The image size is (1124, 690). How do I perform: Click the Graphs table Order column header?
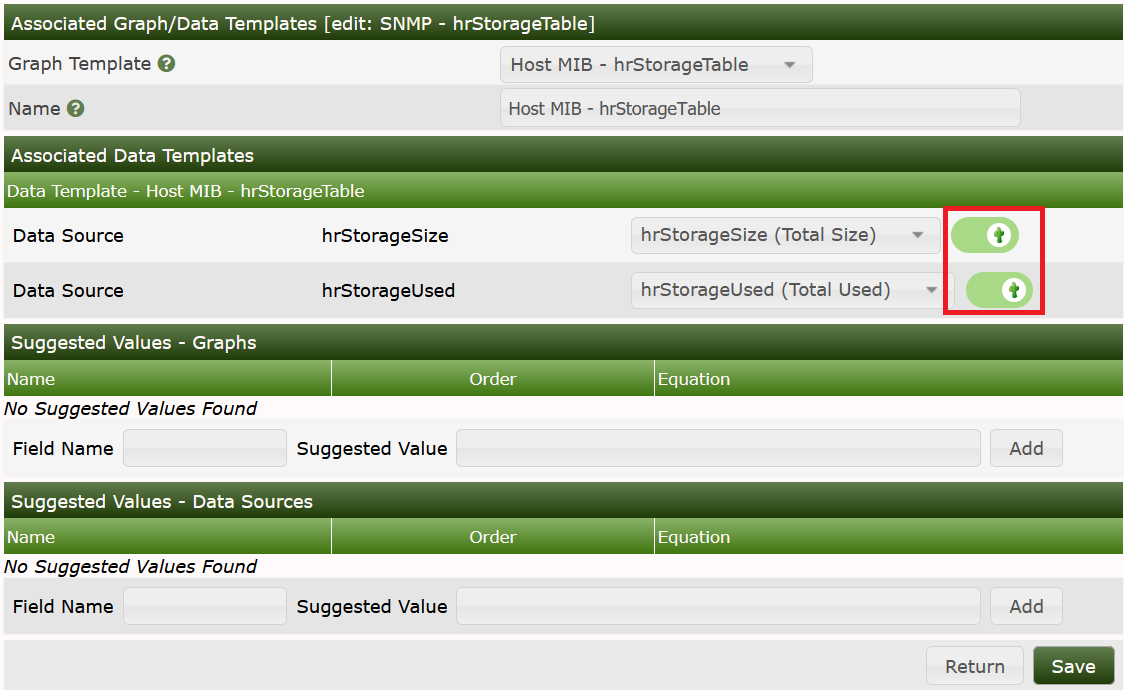(x=492, y=379)
